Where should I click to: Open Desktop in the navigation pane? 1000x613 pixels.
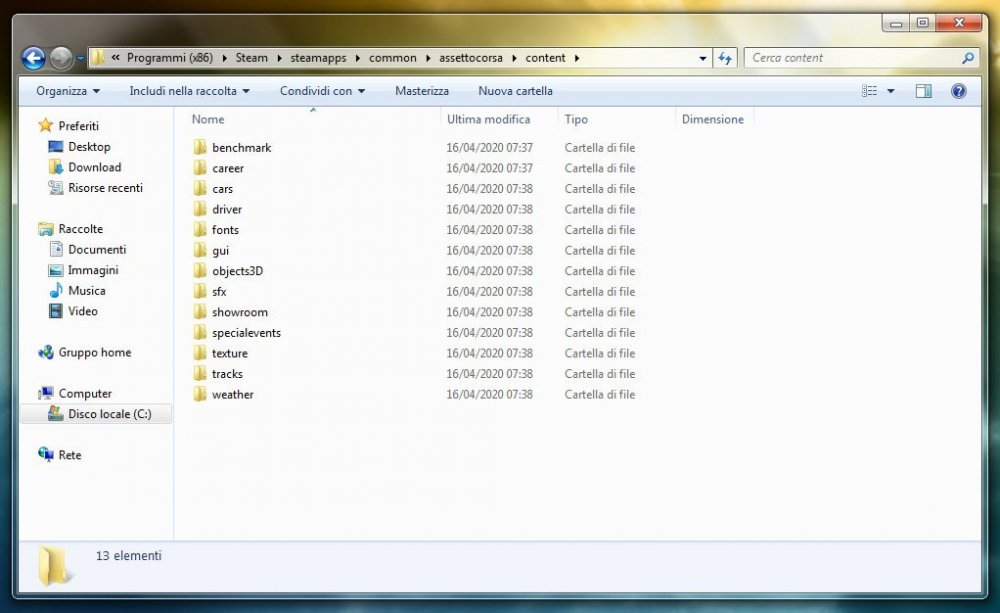point(80,147)
